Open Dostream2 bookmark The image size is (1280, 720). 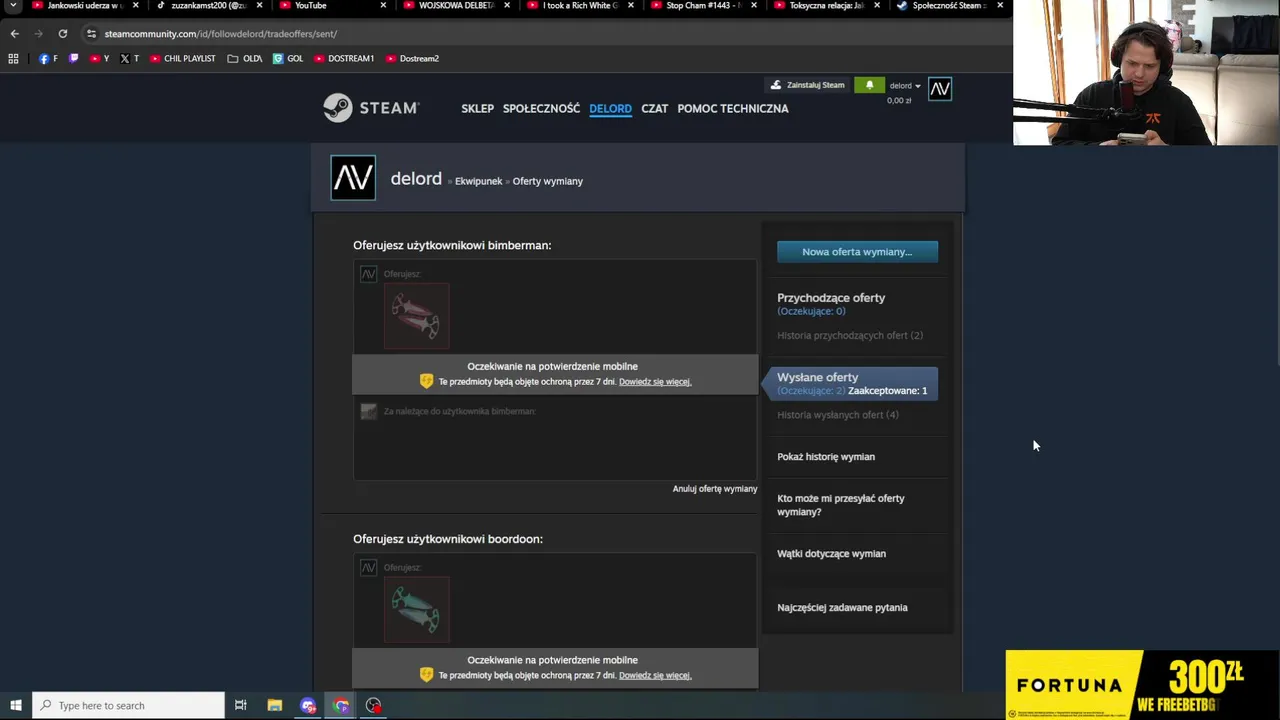tap(412, 59)
